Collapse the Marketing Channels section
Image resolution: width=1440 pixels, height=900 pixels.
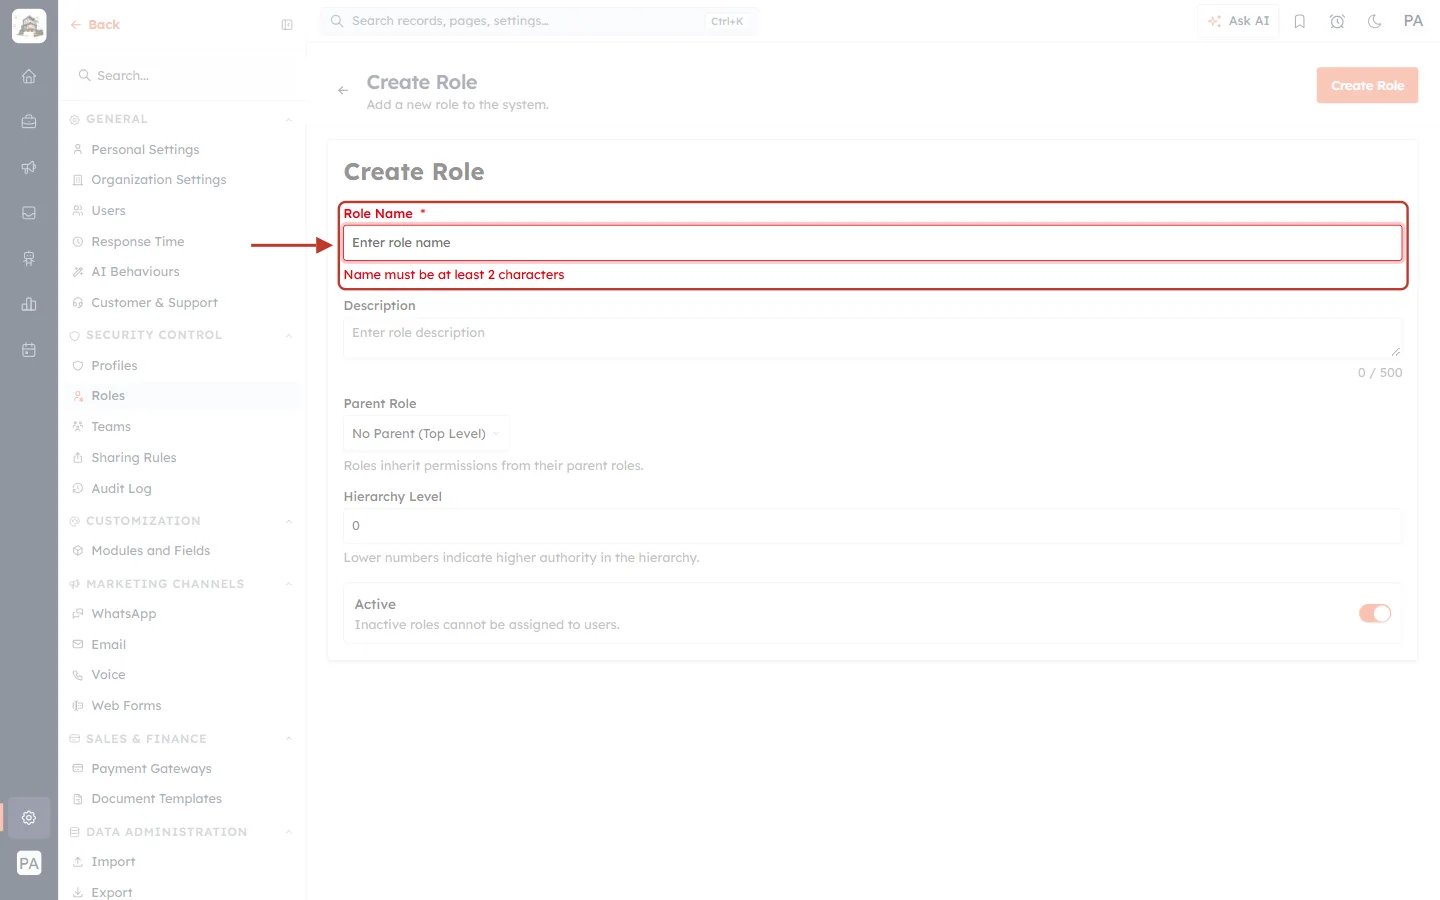click(x=288, y=585)
